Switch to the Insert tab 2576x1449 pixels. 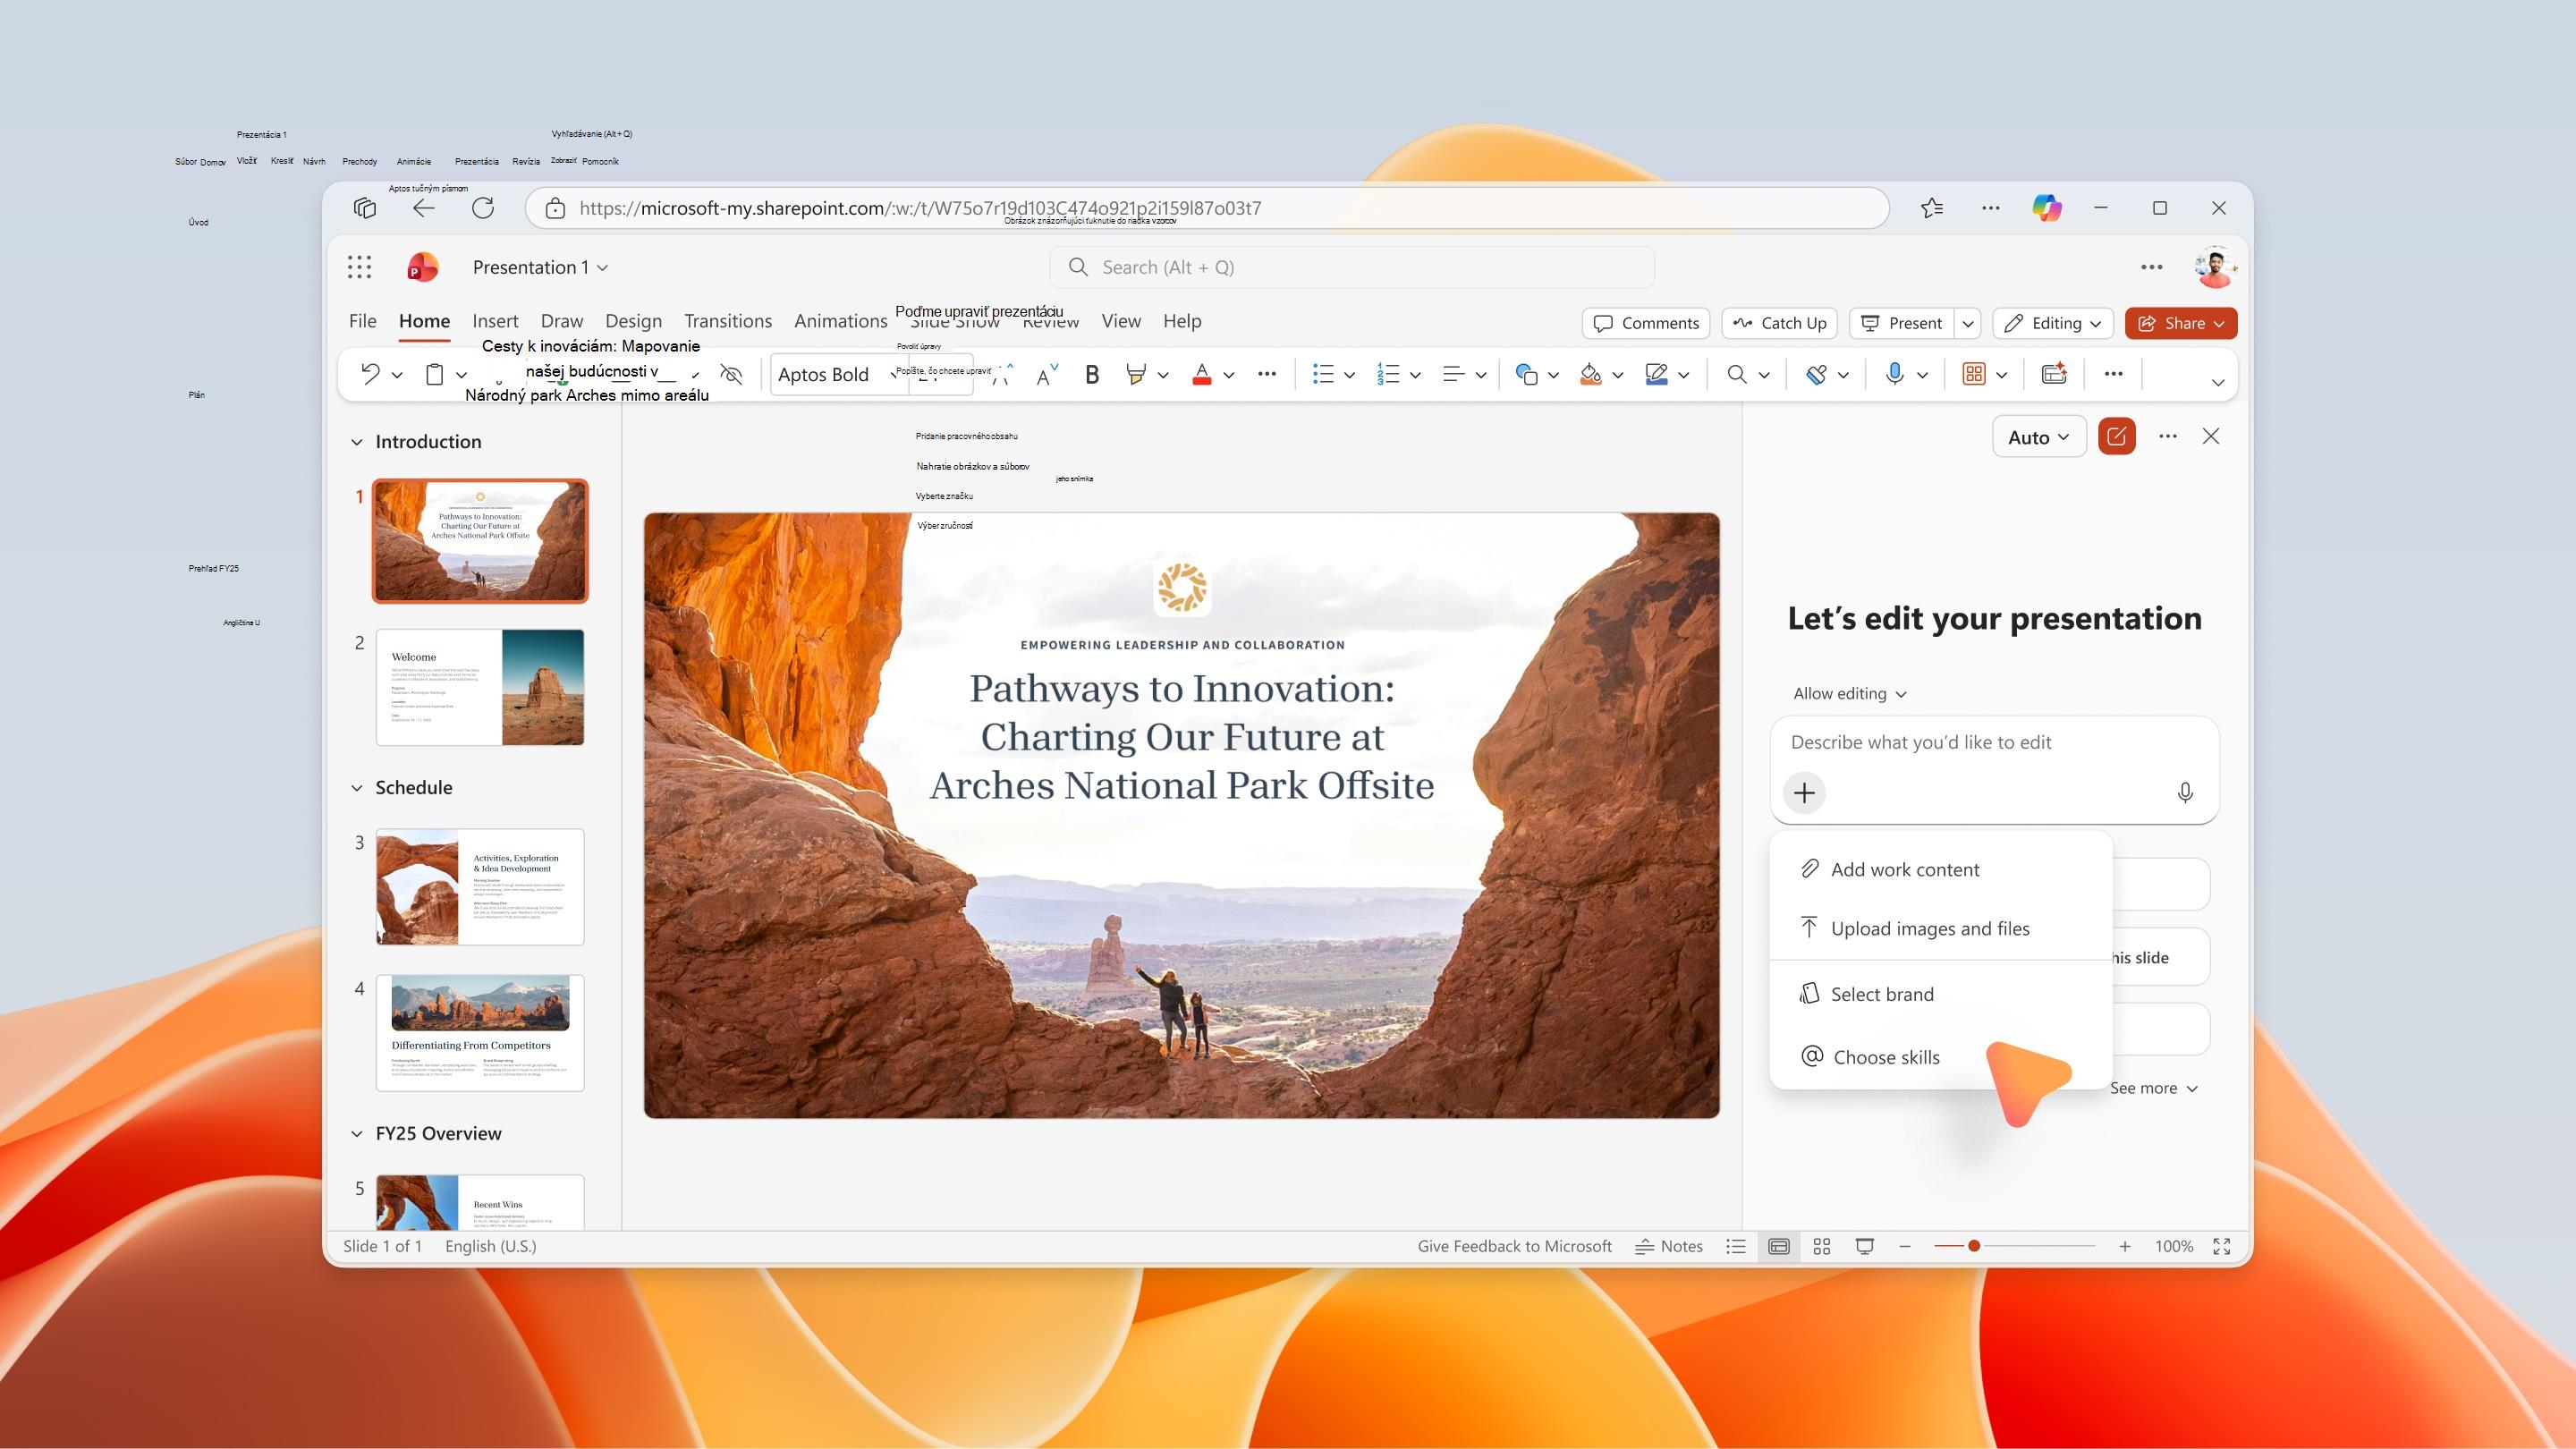pos(495,321)
